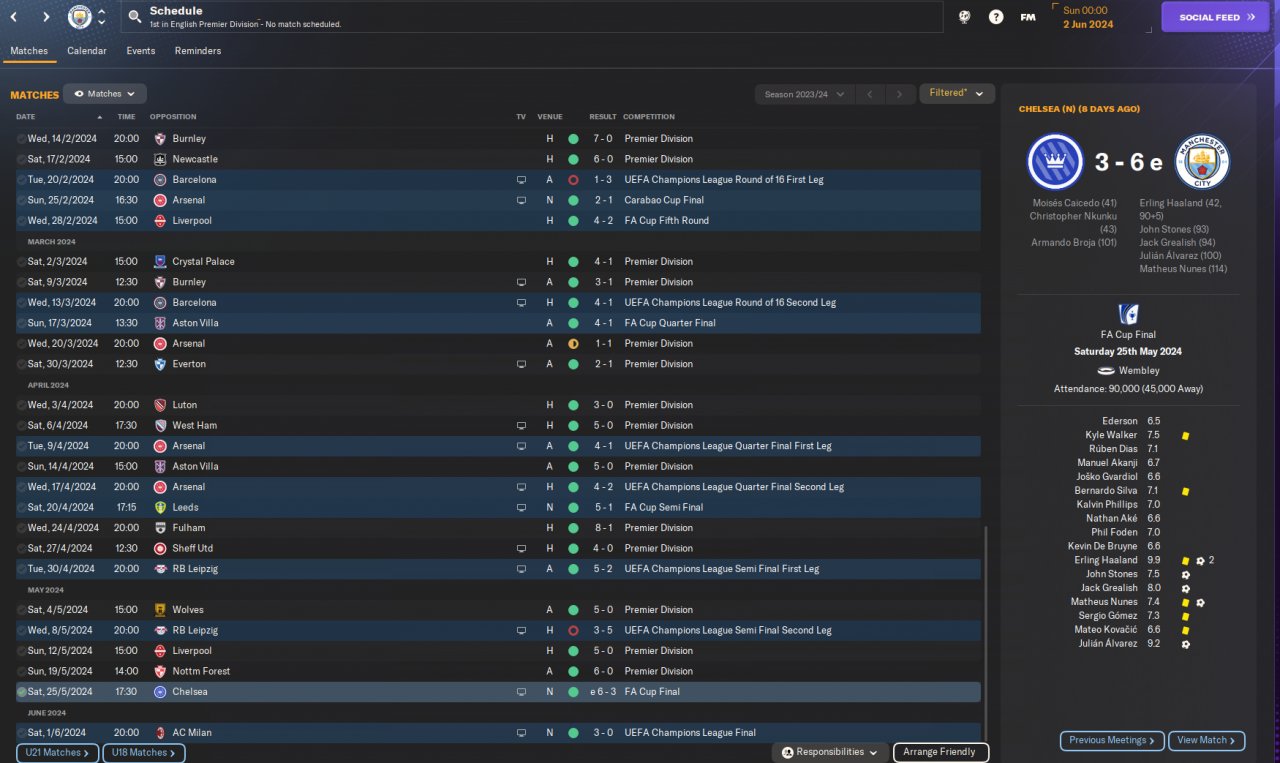Click the Result column header
This screenshot has width=1280, height=763.
point(603,117)
